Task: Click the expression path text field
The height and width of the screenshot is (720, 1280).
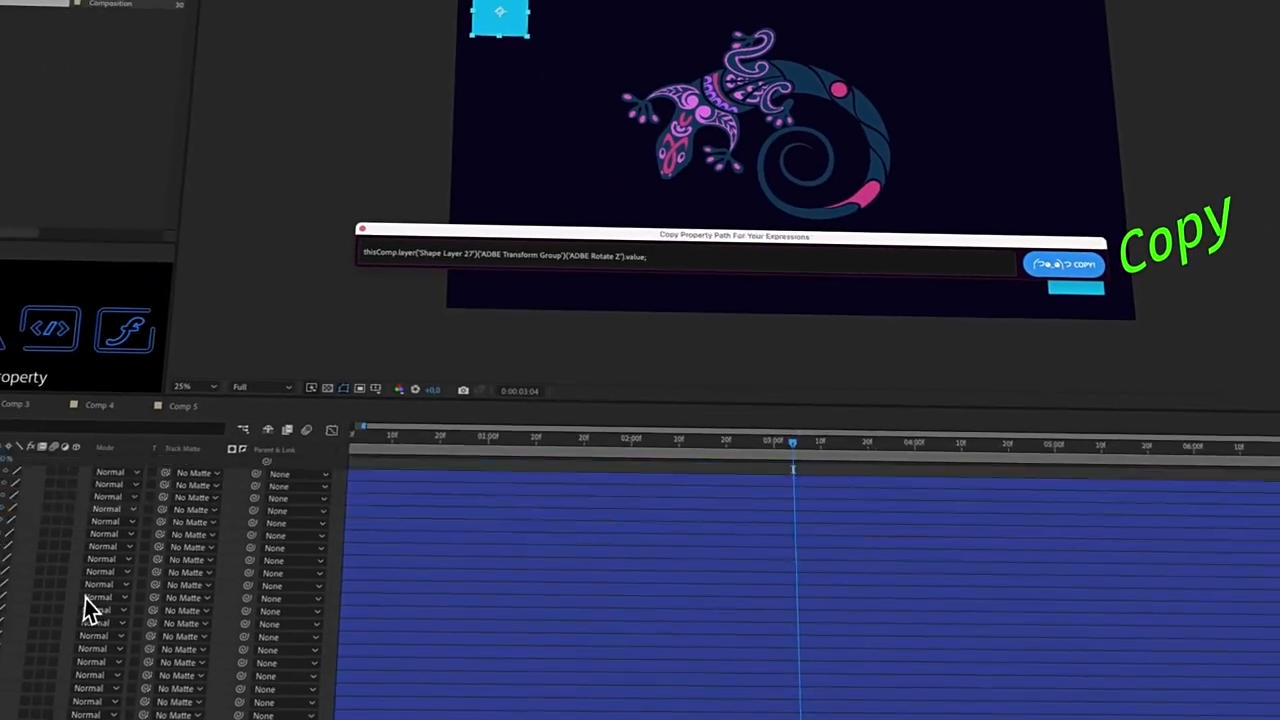Action: (686, 256)
